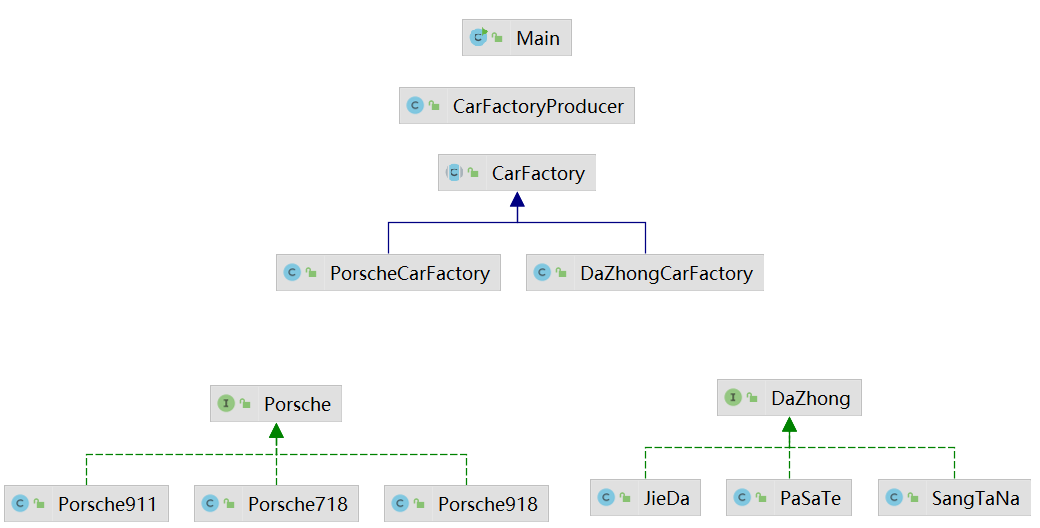
Task: Click the public lock icon on DaZhongCarFactory
Action: [562, 273]
